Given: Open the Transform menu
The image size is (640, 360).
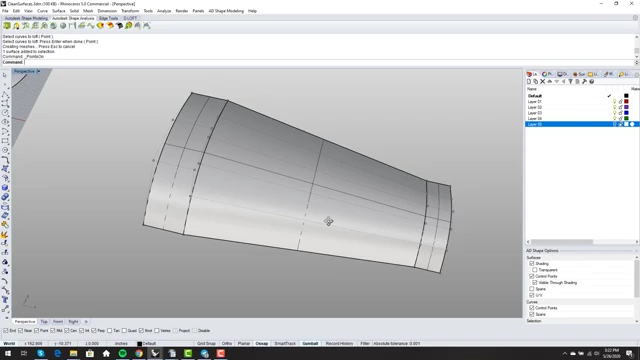Looking at the screenshot, I should pyautogui.click(x=130, y=11).
